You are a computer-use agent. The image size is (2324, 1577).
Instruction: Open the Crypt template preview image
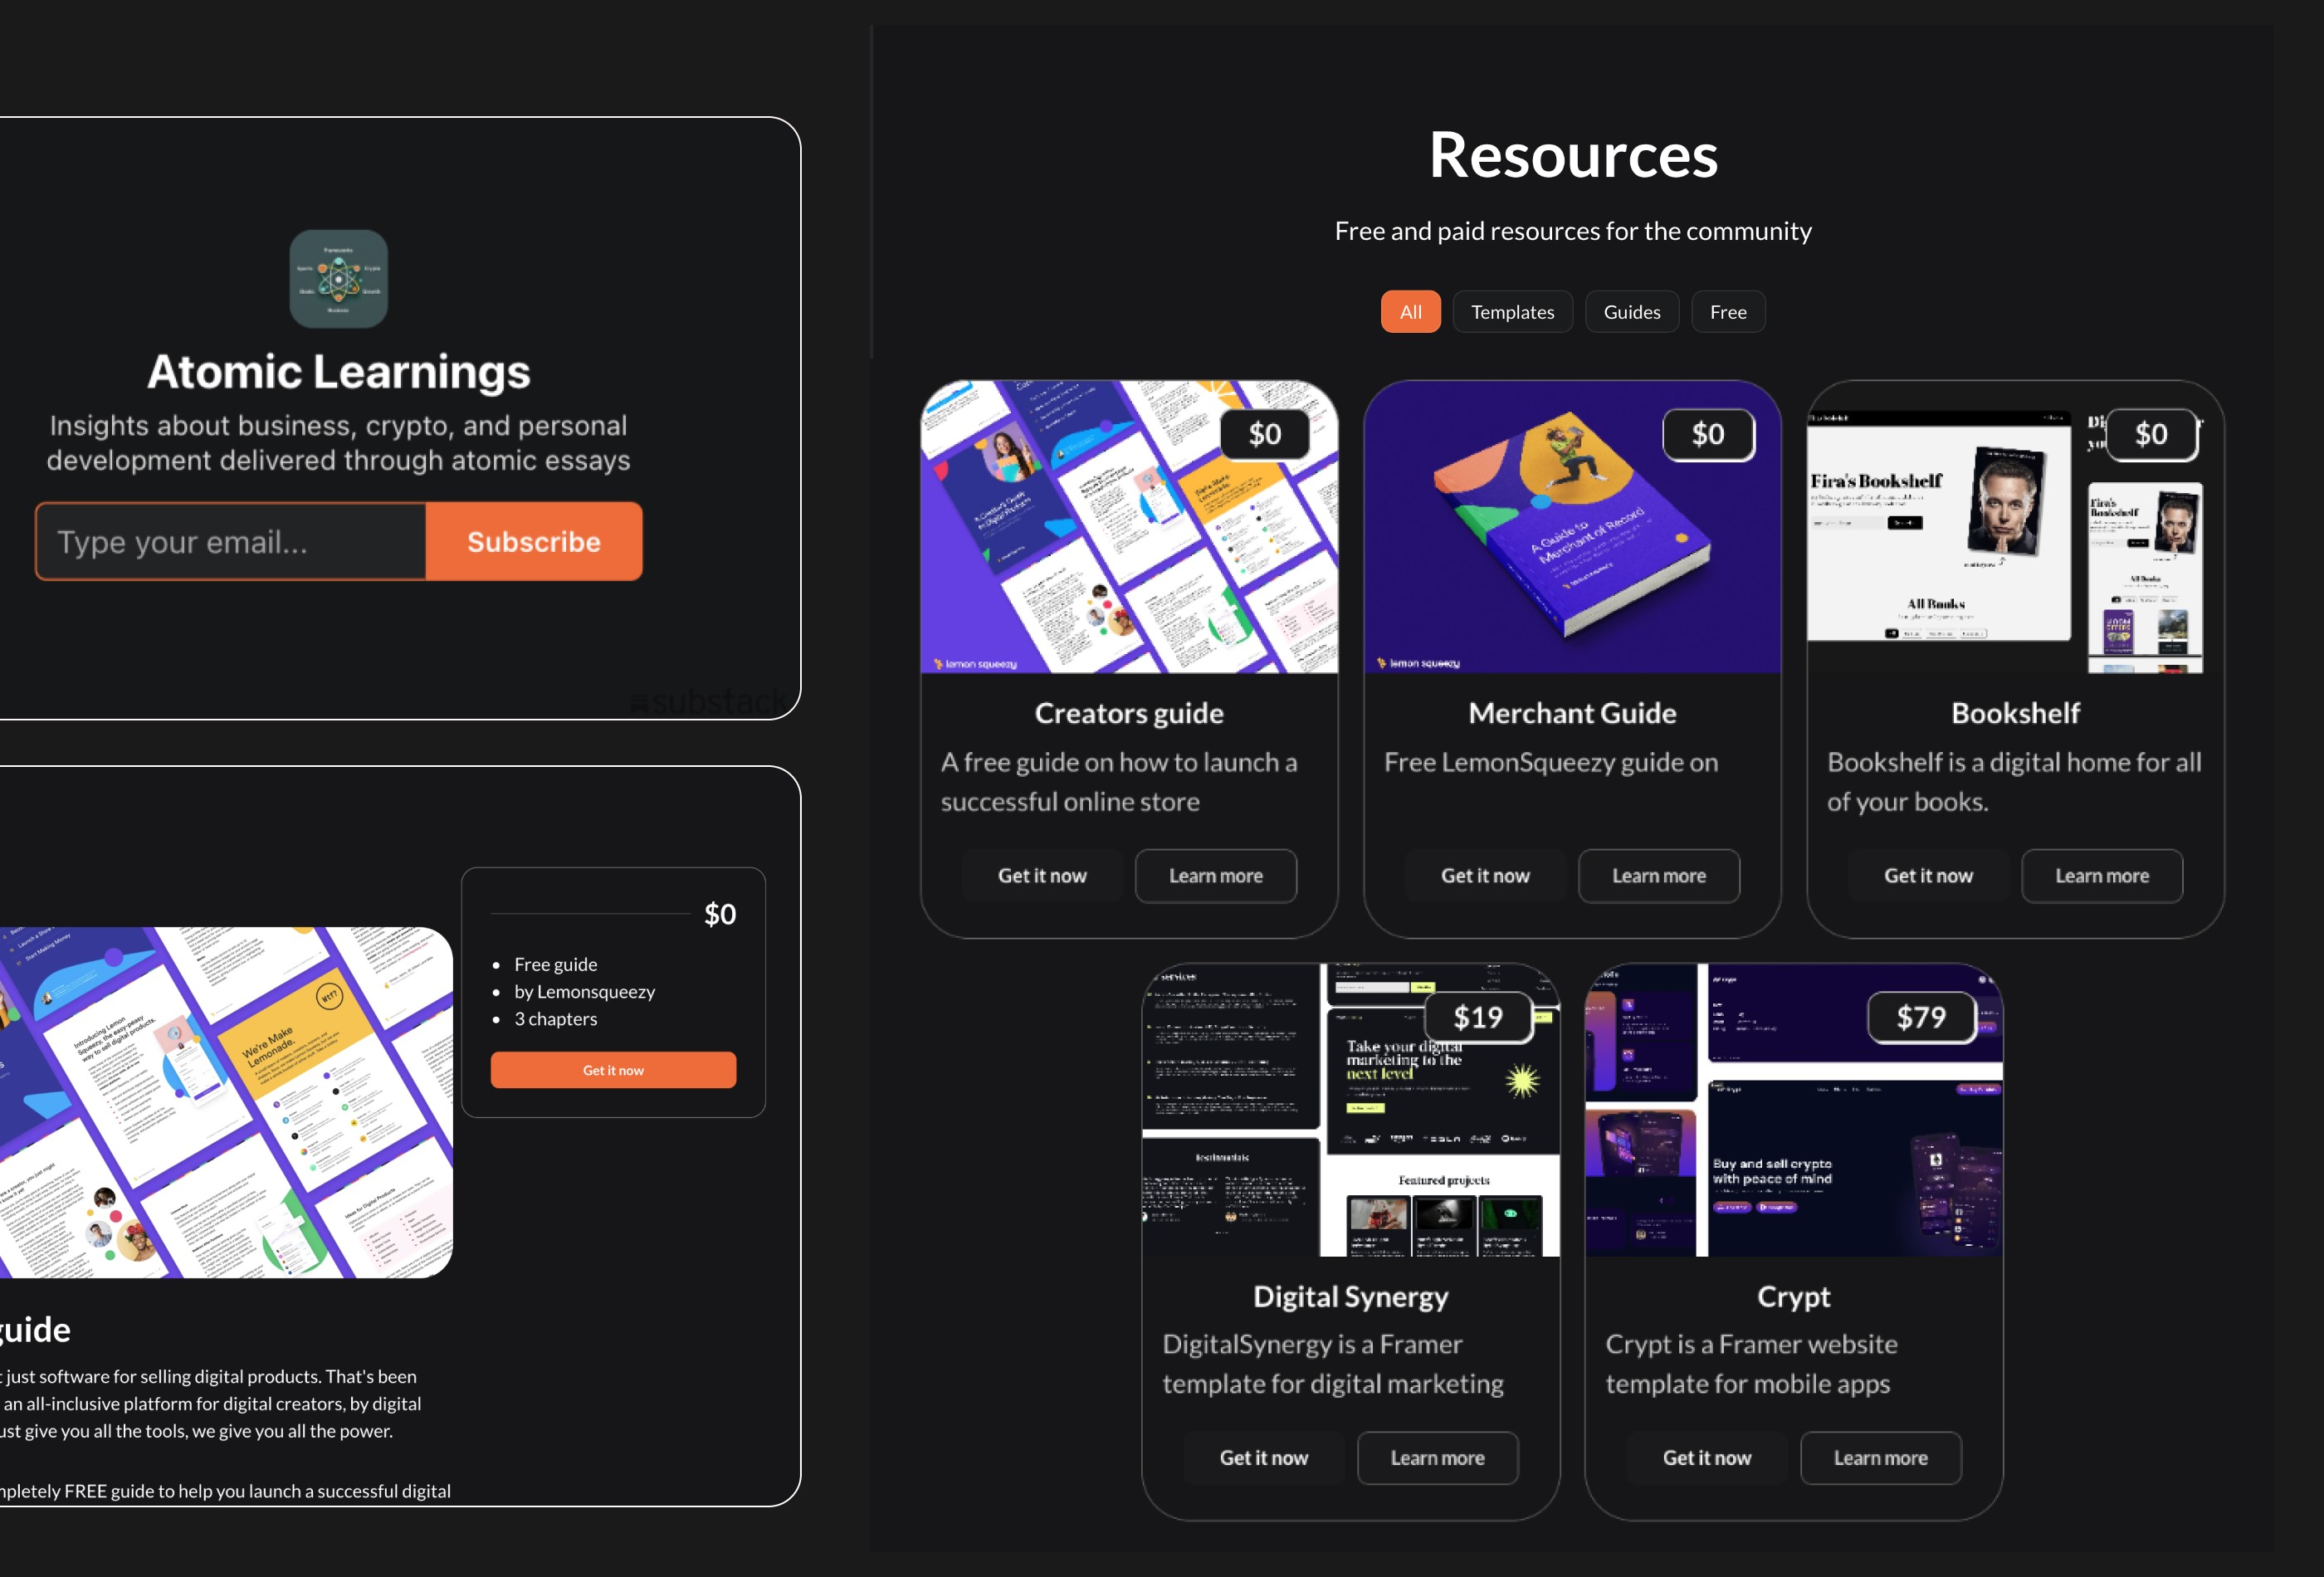[1794, 1110]
